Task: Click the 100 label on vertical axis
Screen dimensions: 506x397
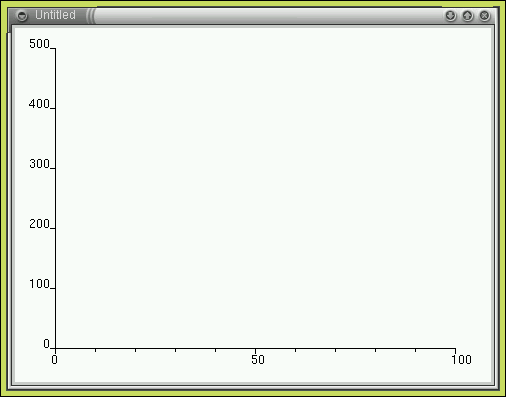Action: point(39,284)
